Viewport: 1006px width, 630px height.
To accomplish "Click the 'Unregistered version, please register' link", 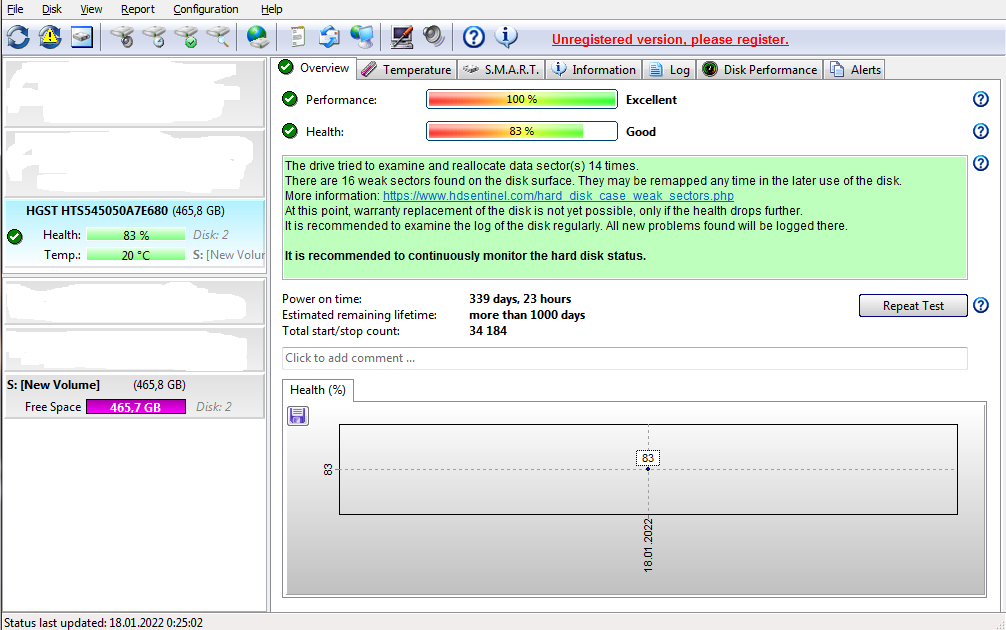I will coord(670,40).
